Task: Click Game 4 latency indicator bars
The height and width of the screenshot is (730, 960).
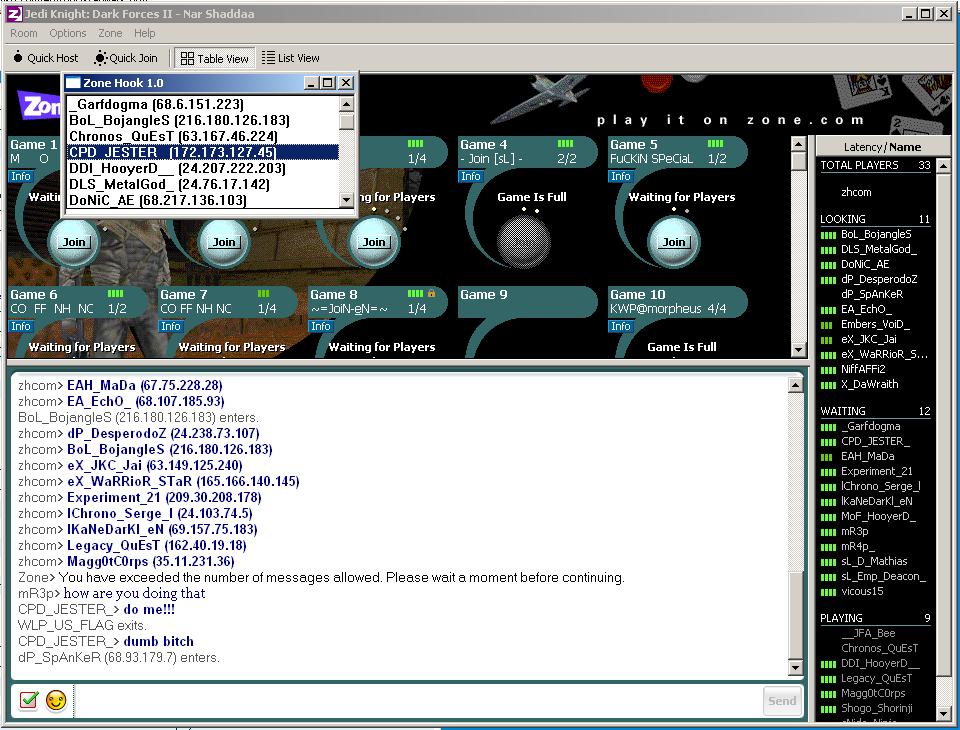Action: pos(565,144)
